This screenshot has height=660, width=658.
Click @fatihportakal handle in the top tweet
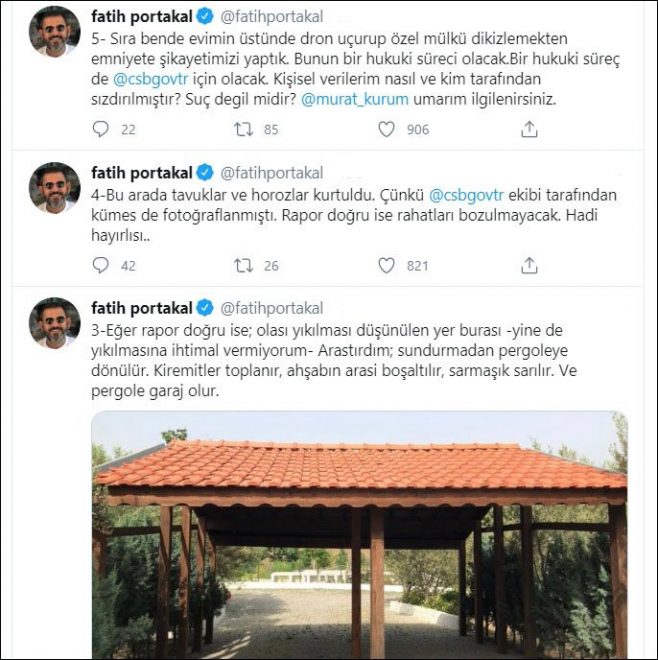click(271, 17)
